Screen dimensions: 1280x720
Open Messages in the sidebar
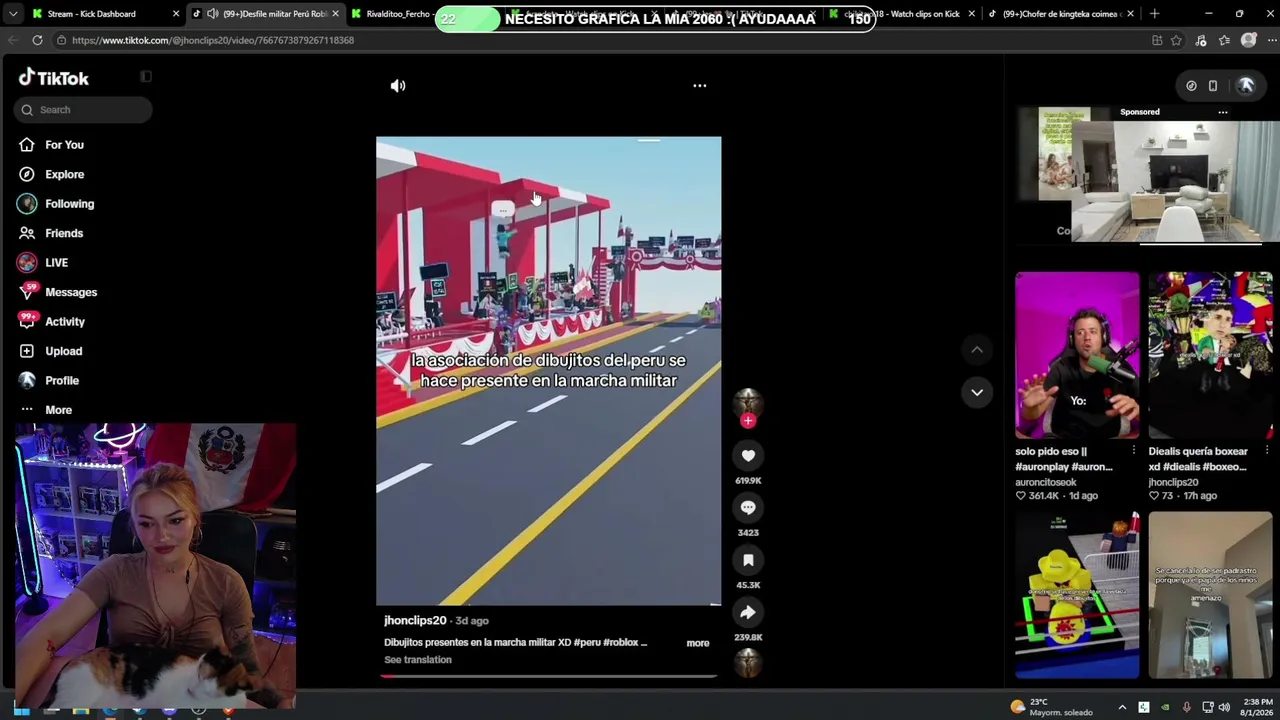pyautogui.click(x=70, y=292)
